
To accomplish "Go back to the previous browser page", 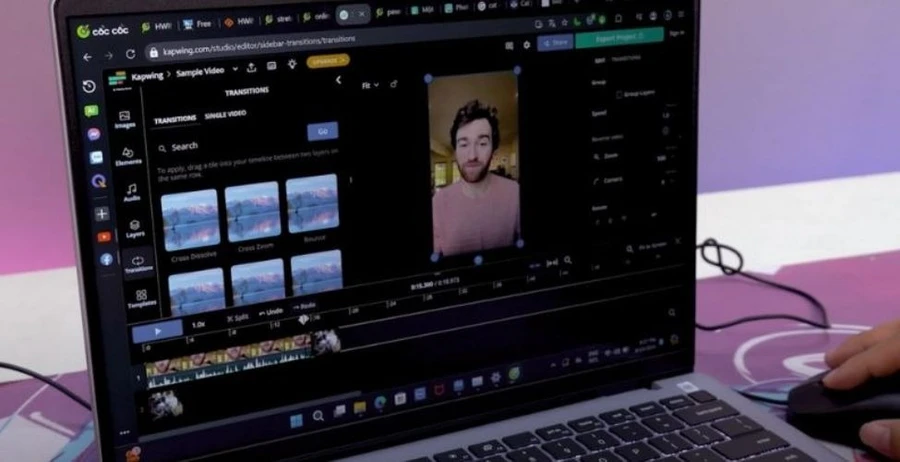I will pyautogui.click(x=87, y=57).
